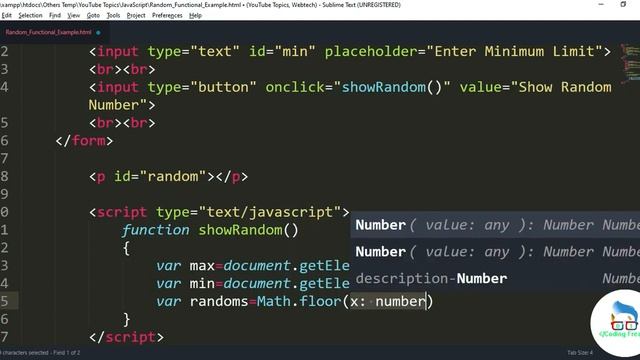Click the 'Show Random' value text
This screenshot has width=640, height=360.
point(565,87)
